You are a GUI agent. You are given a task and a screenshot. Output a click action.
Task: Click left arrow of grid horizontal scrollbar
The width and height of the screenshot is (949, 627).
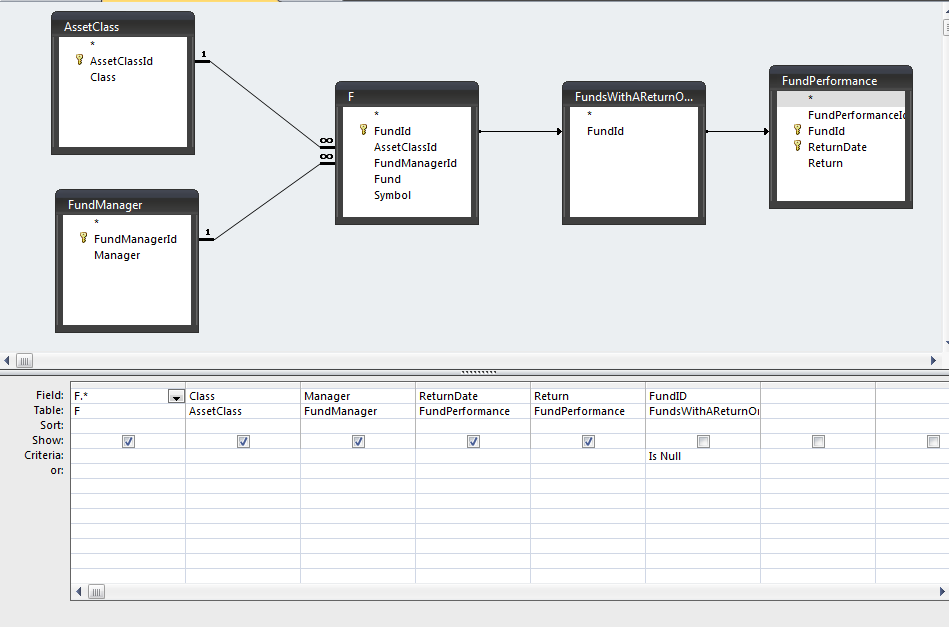coord(79,591)
